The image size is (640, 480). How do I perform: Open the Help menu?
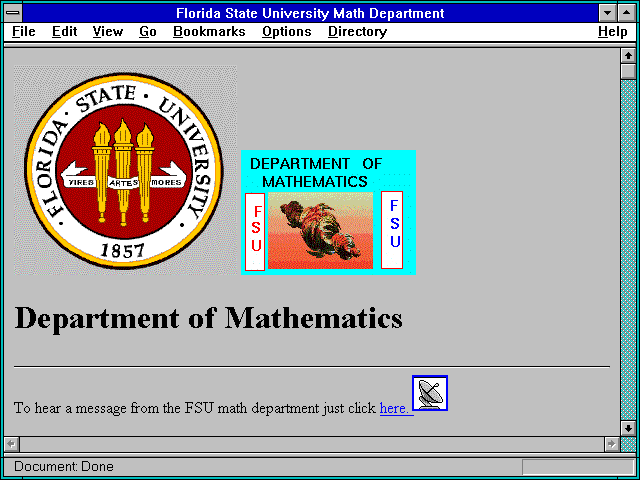click(x=612, y=31)
